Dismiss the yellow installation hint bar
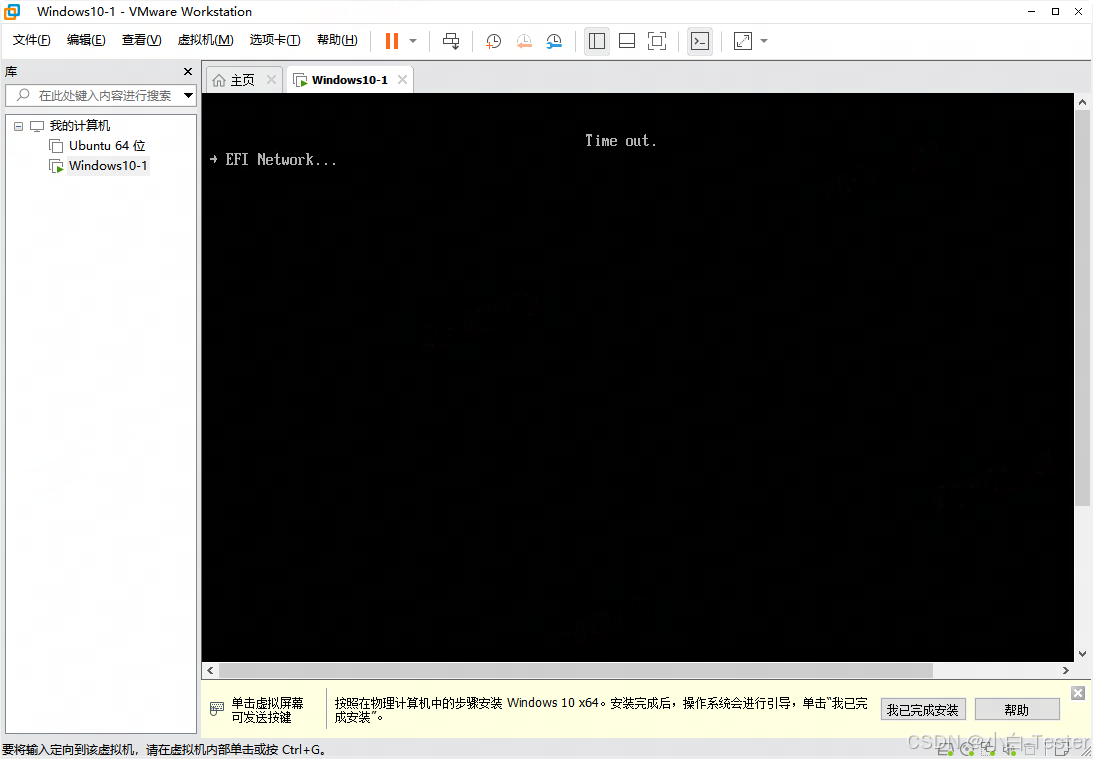 click(1078, 693)
